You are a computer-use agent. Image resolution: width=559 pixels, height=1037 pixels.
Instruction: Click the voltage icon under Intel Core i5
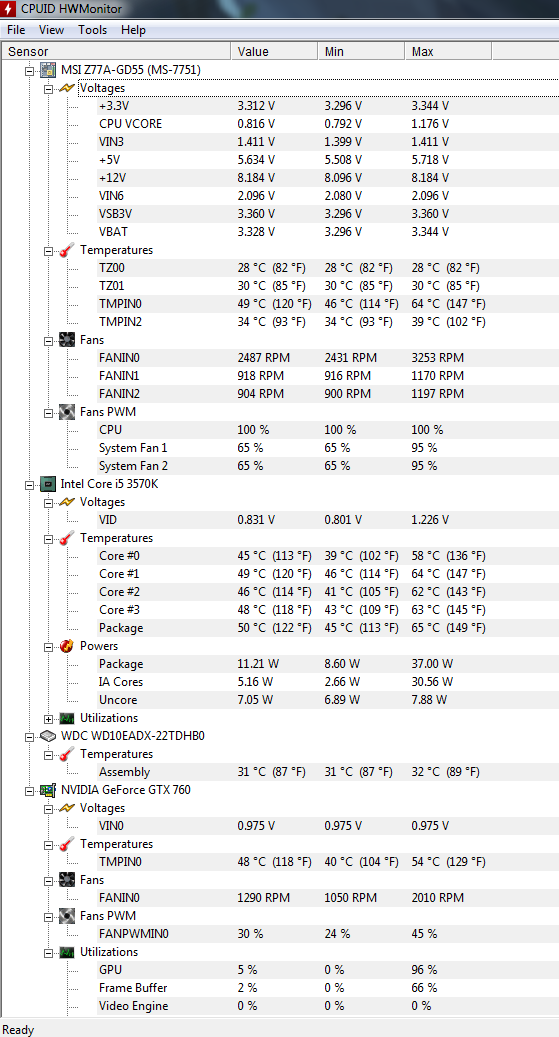click(67, 502)
